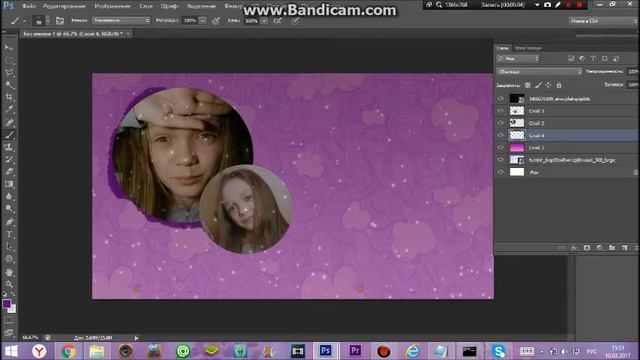Toggle Quick Mask mode icon
This screenshot has height=360, width=640.
9,320
